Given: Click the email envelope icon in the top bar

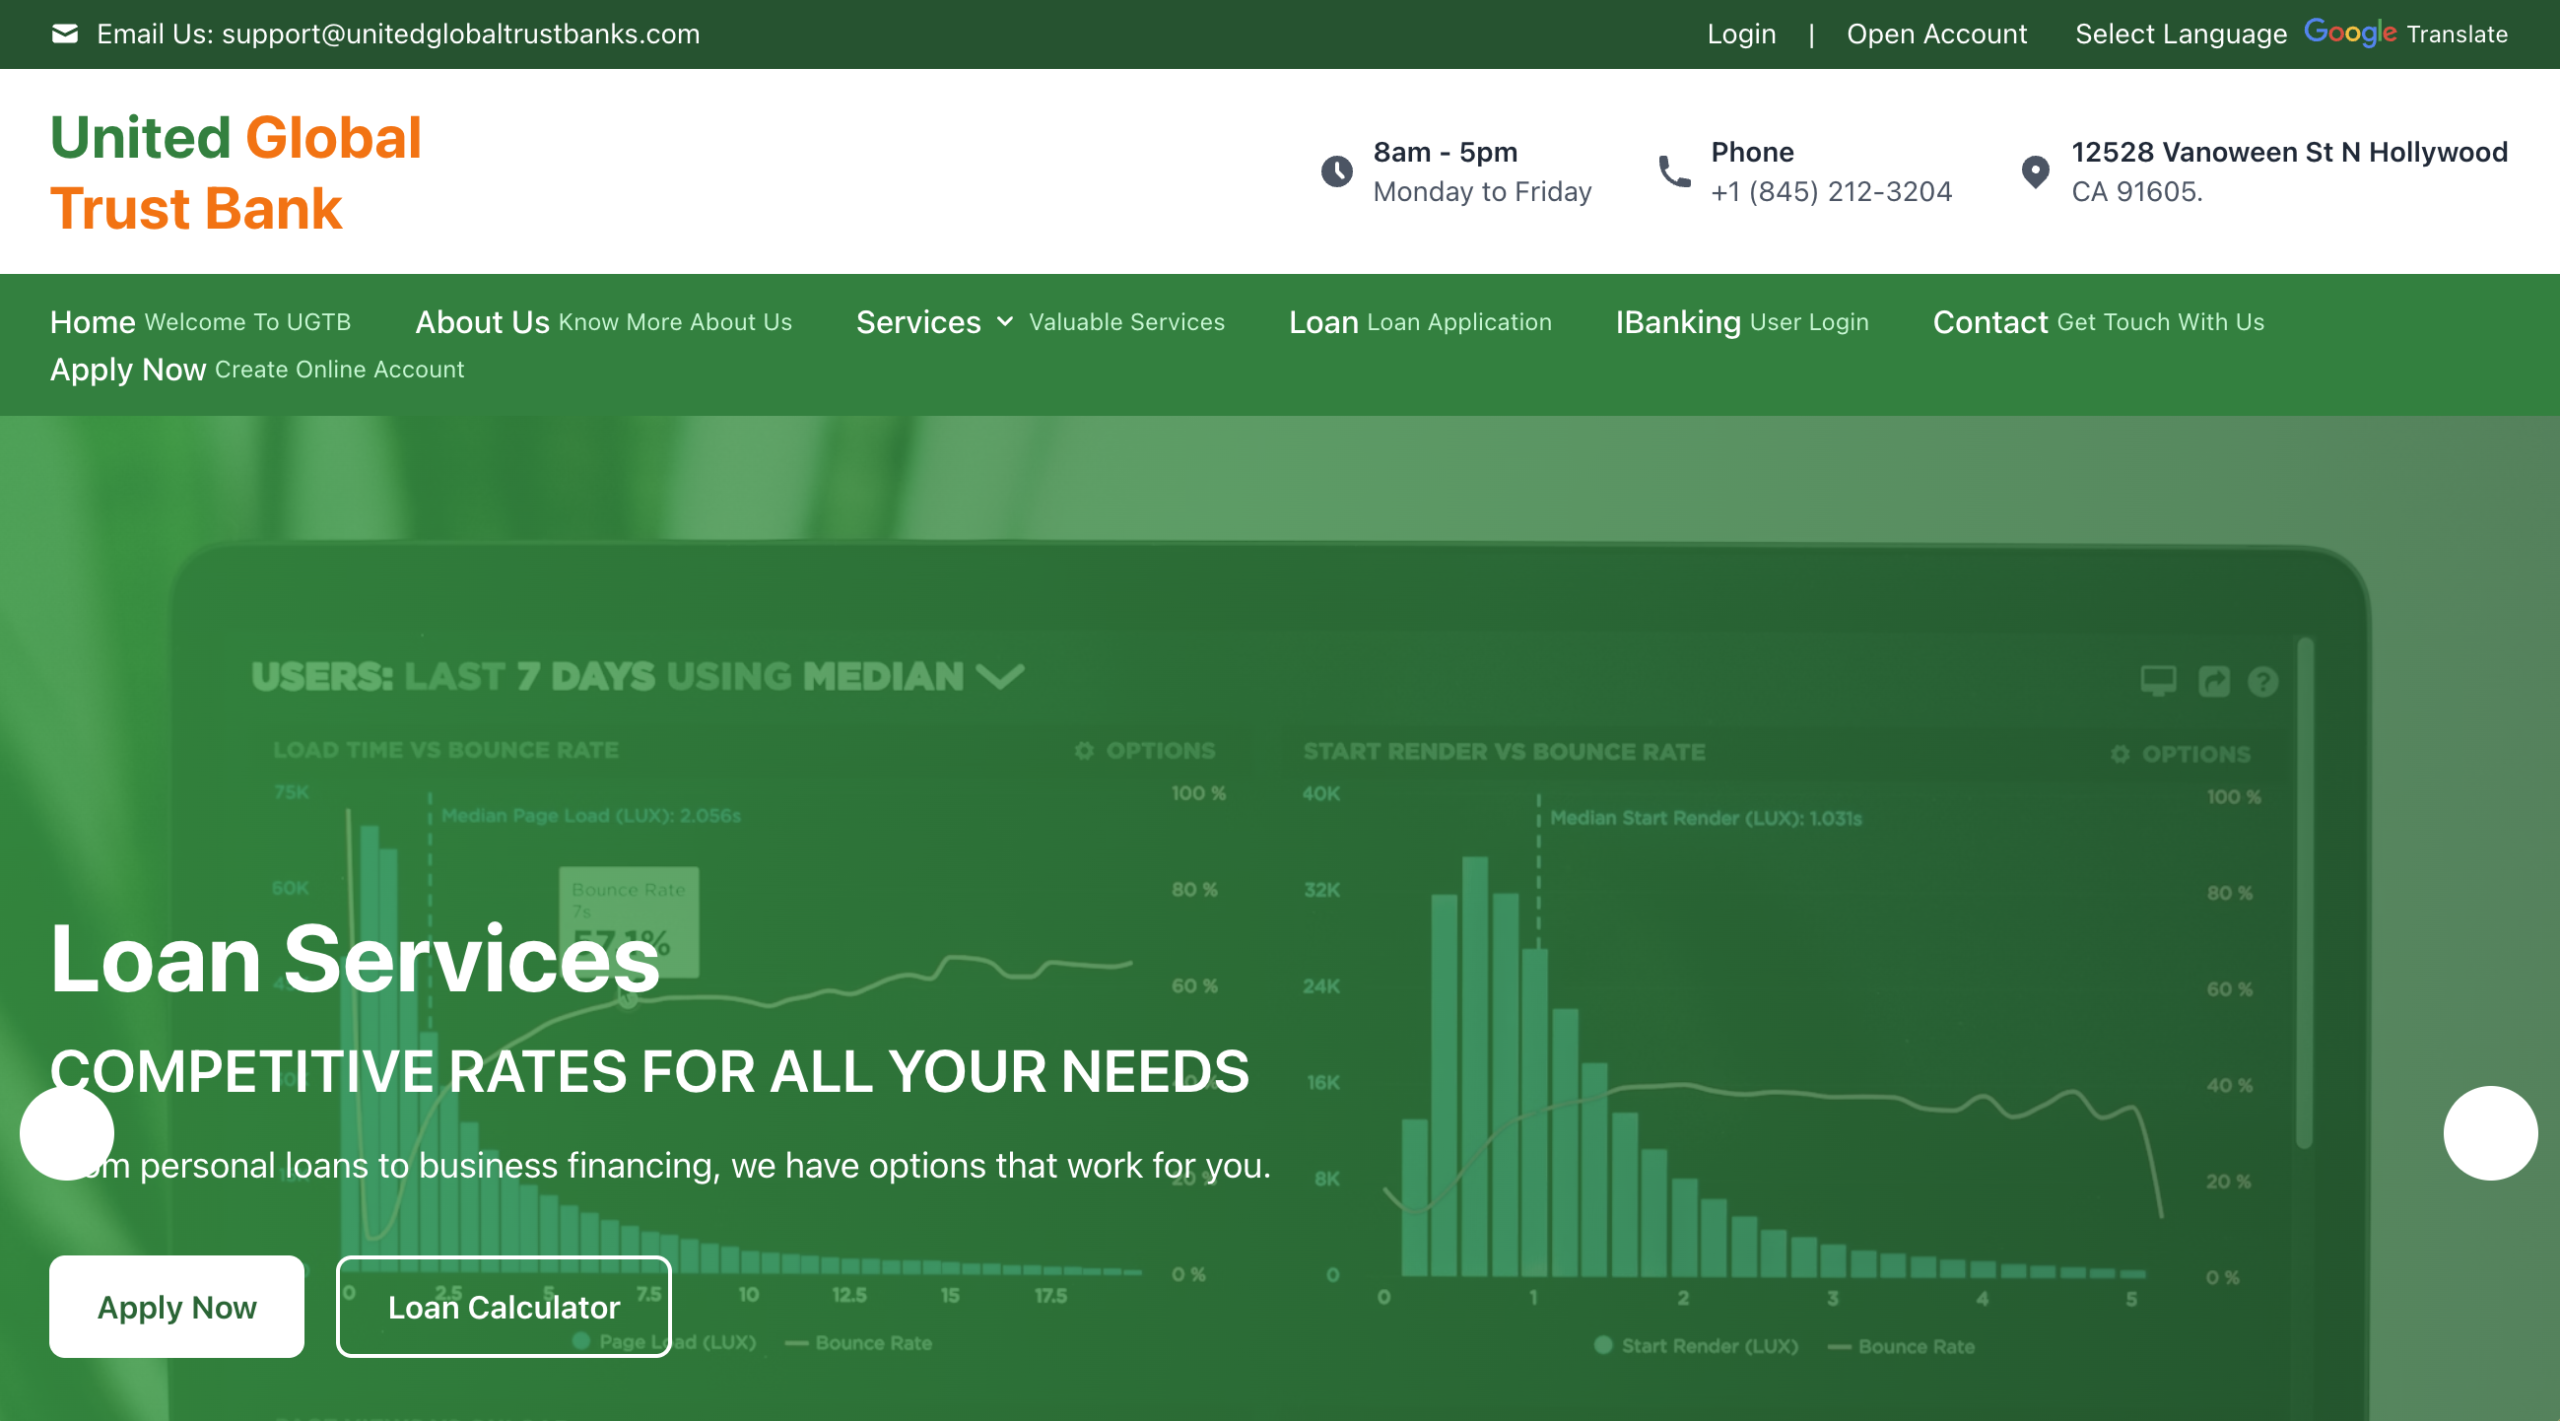Looking at the screenshot, I should pos(64,33).
